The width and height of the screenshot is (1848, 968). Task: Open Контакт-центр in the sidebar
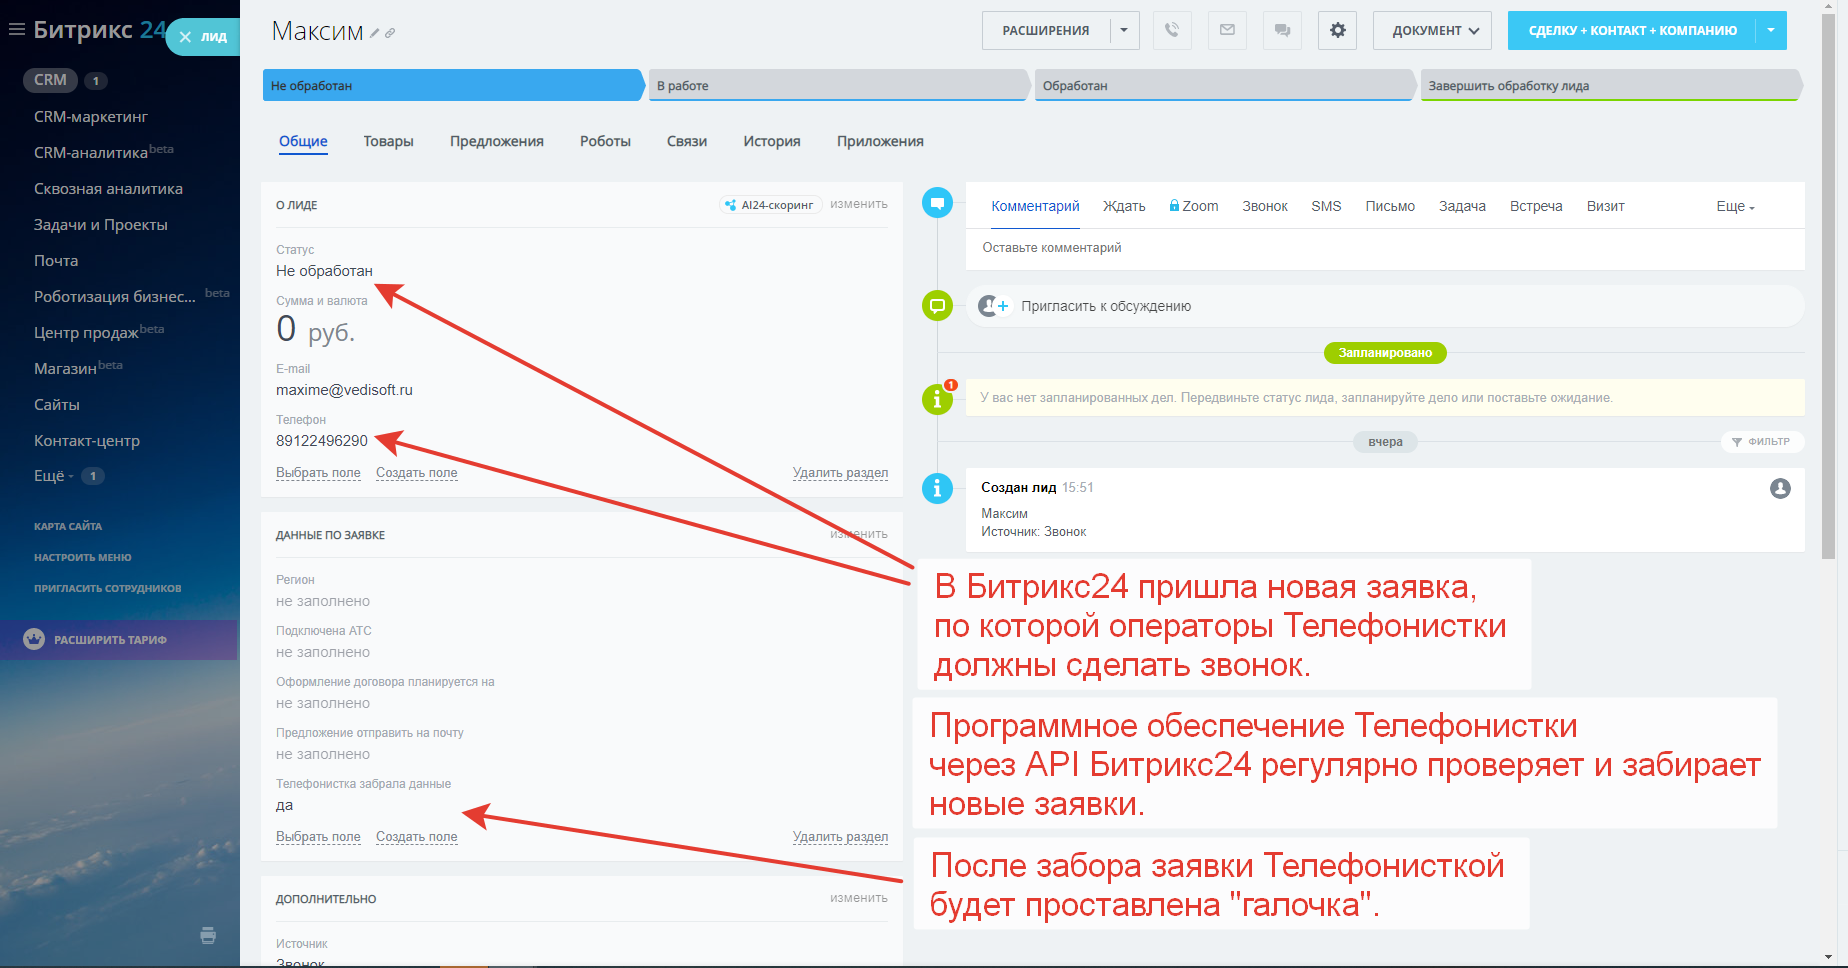(87, 441)
